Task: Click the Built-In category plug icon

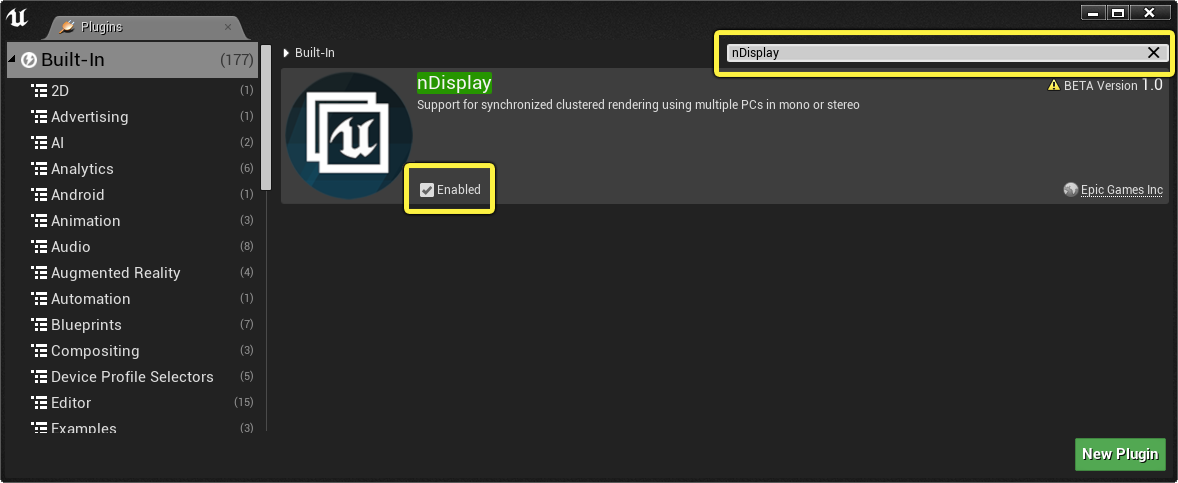Action: (x=29, y=60)
